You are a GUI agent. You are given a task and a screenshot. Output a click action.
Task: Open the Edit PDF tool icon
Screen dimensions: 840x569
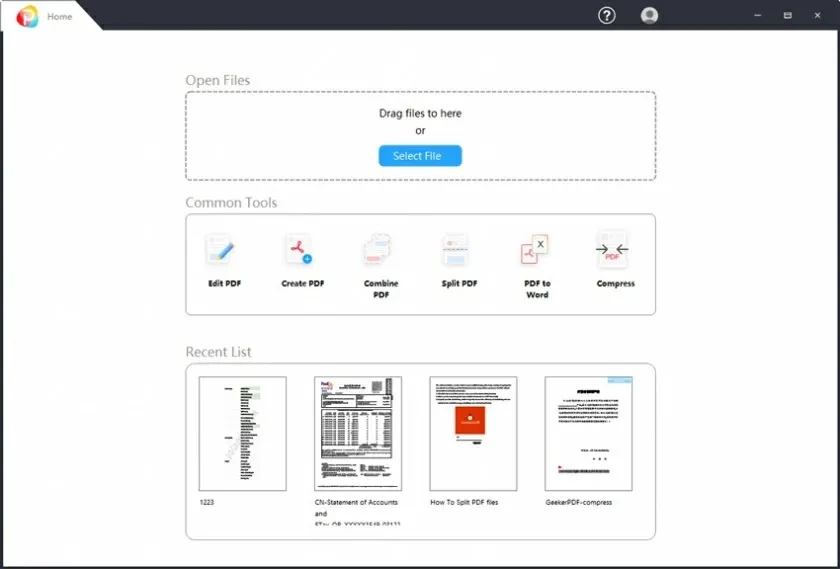tap(221, 250)
